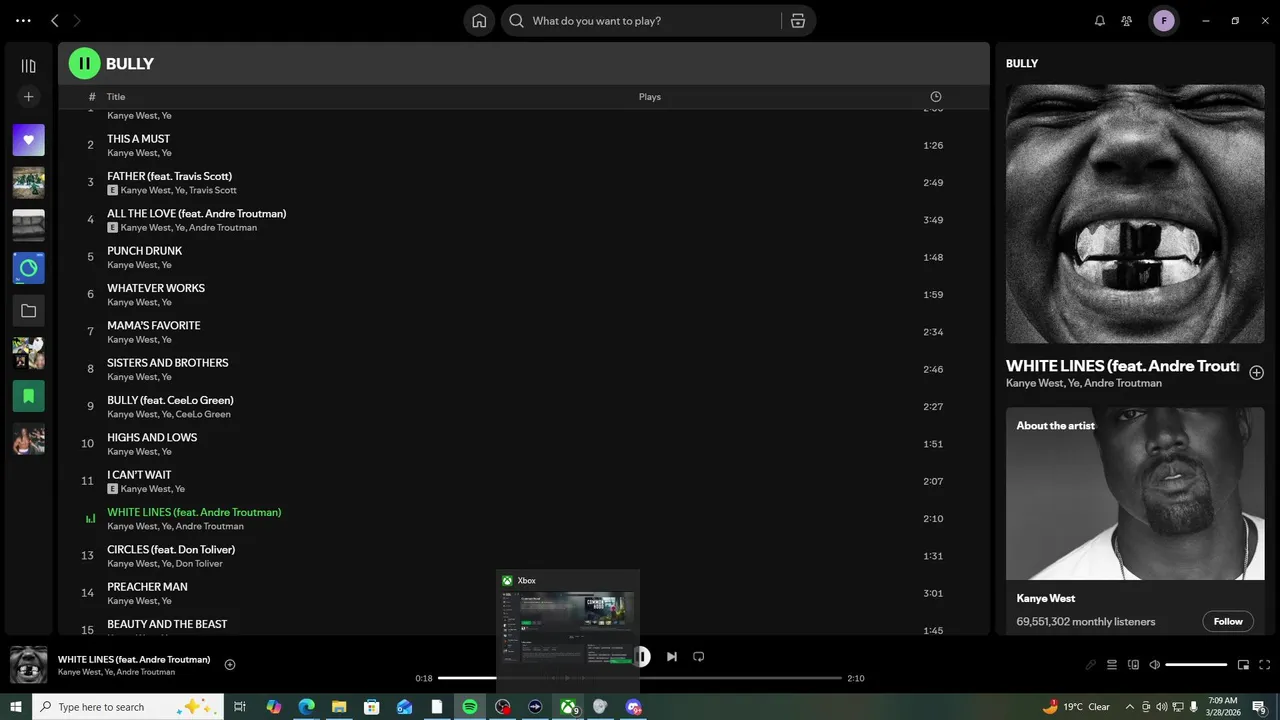Open CeeLo Green artist link in track 9
1280x720 pixels.
pos(203,414)
